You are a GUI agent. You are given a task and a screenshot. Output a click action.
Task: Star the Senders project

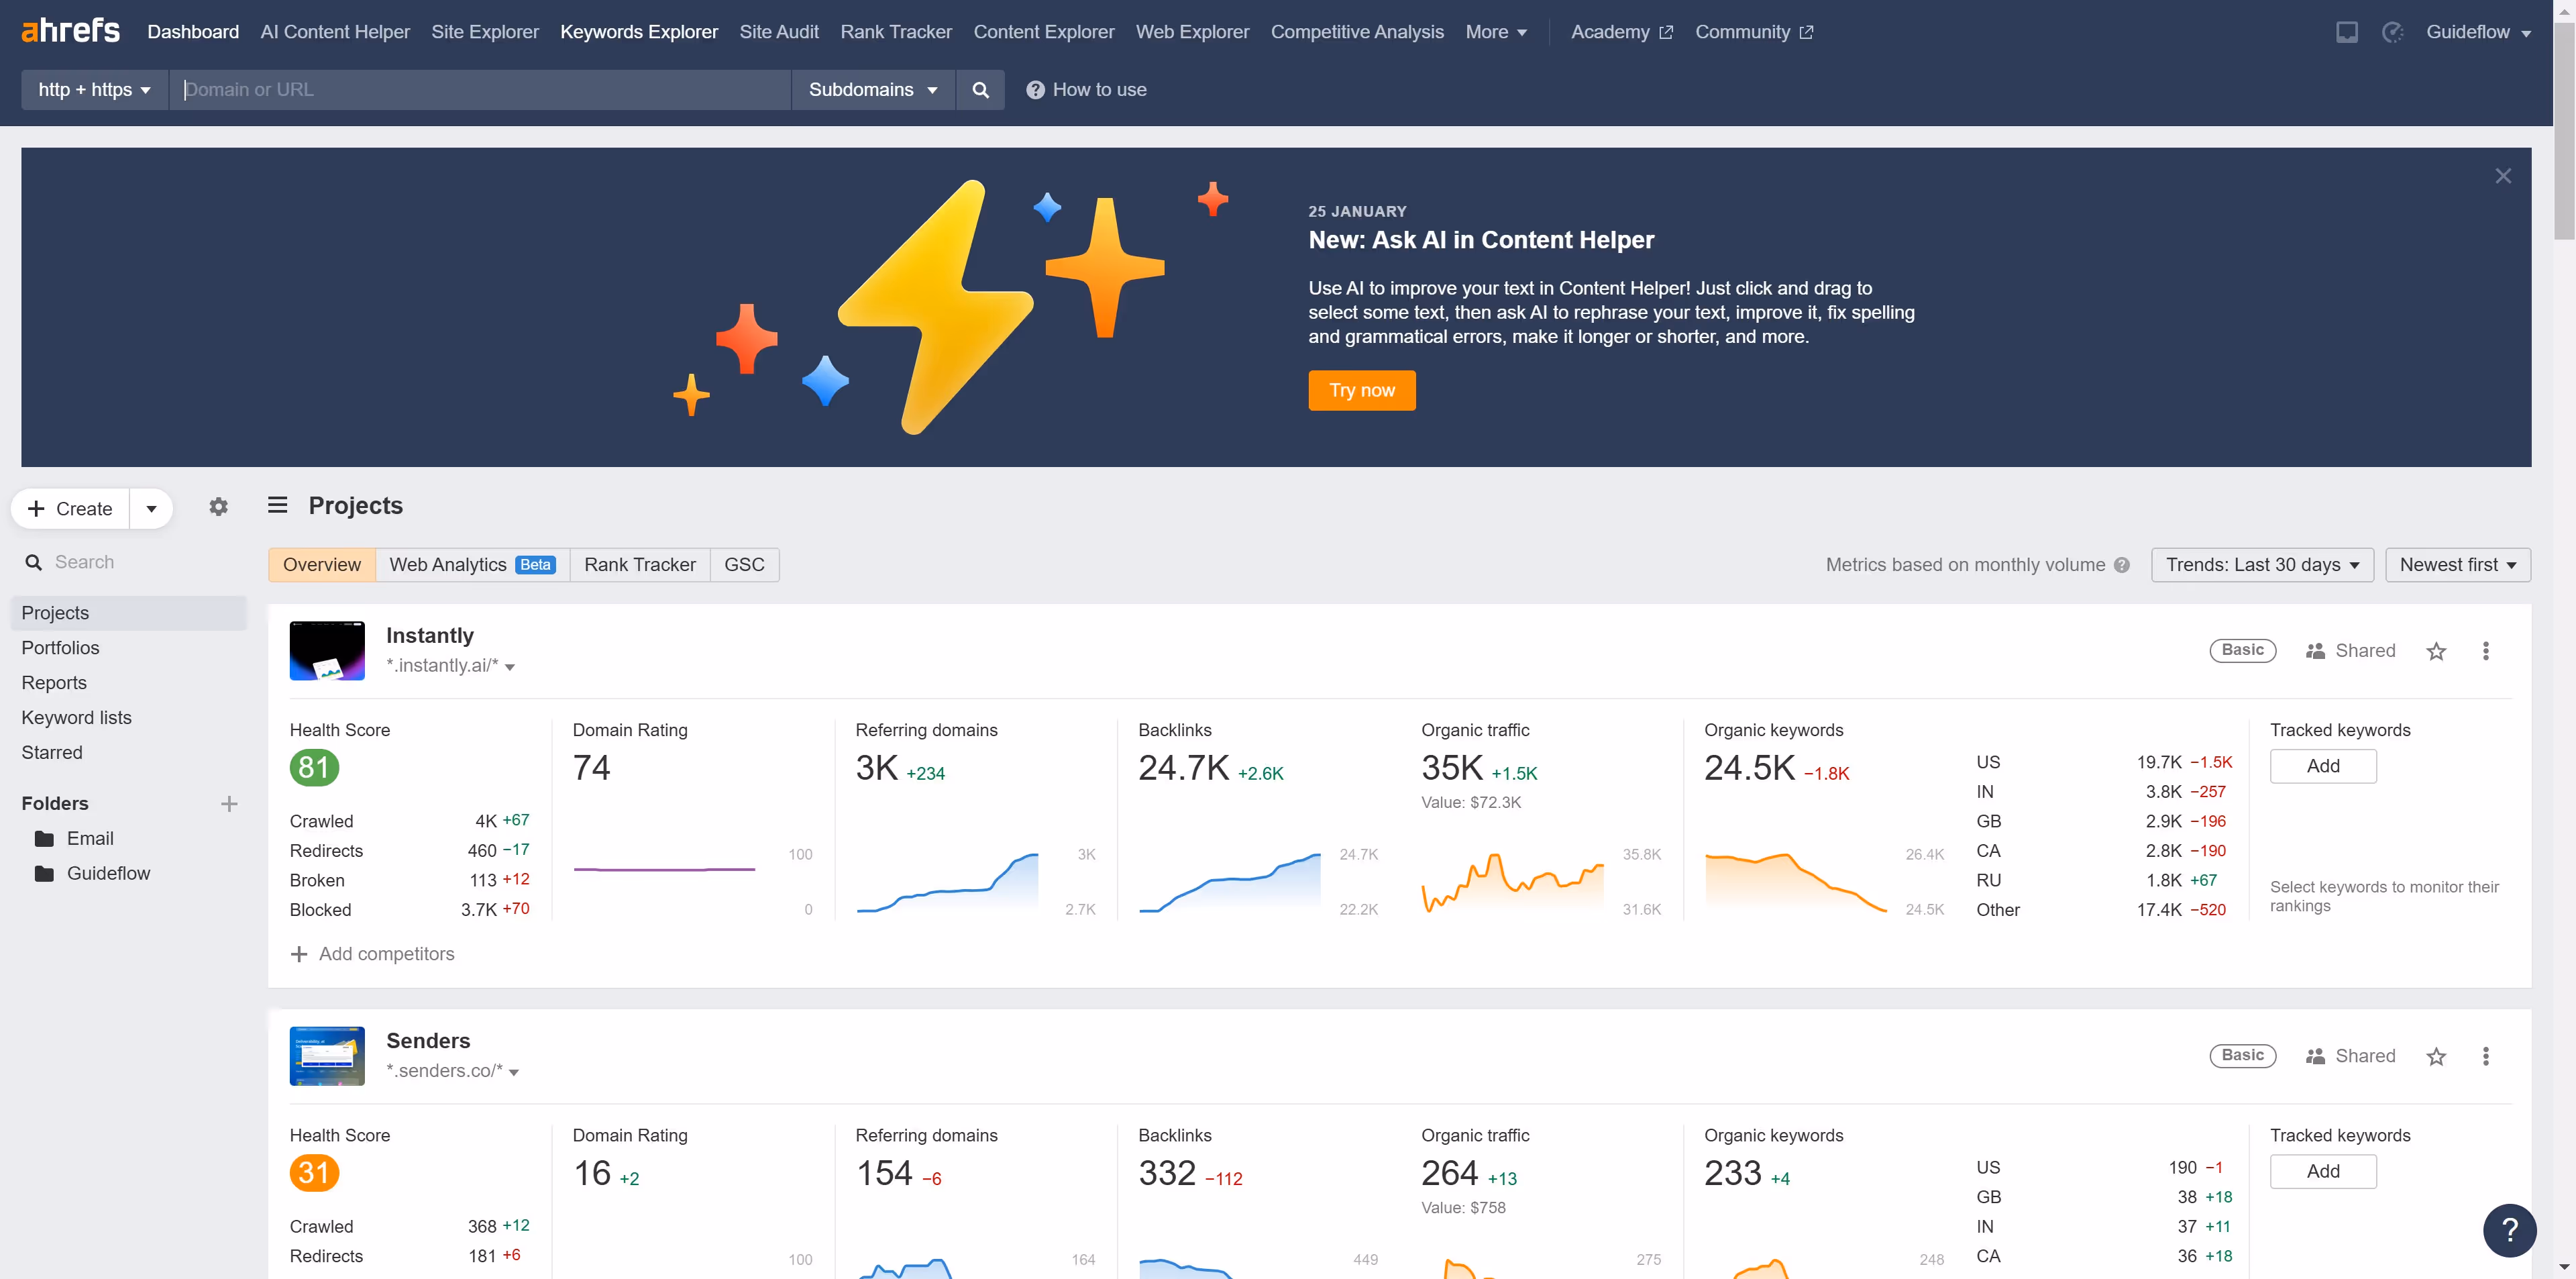point(2436,1056)
